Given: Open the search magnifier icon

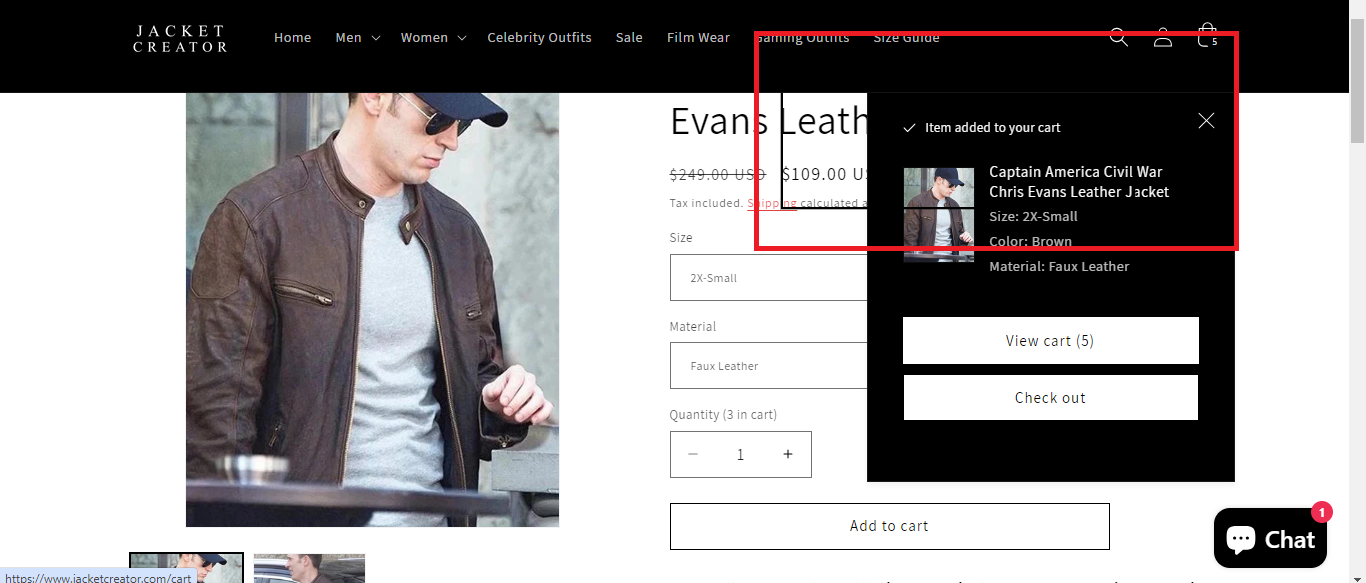Looking at the screenshot, I should coord(1118,38).
